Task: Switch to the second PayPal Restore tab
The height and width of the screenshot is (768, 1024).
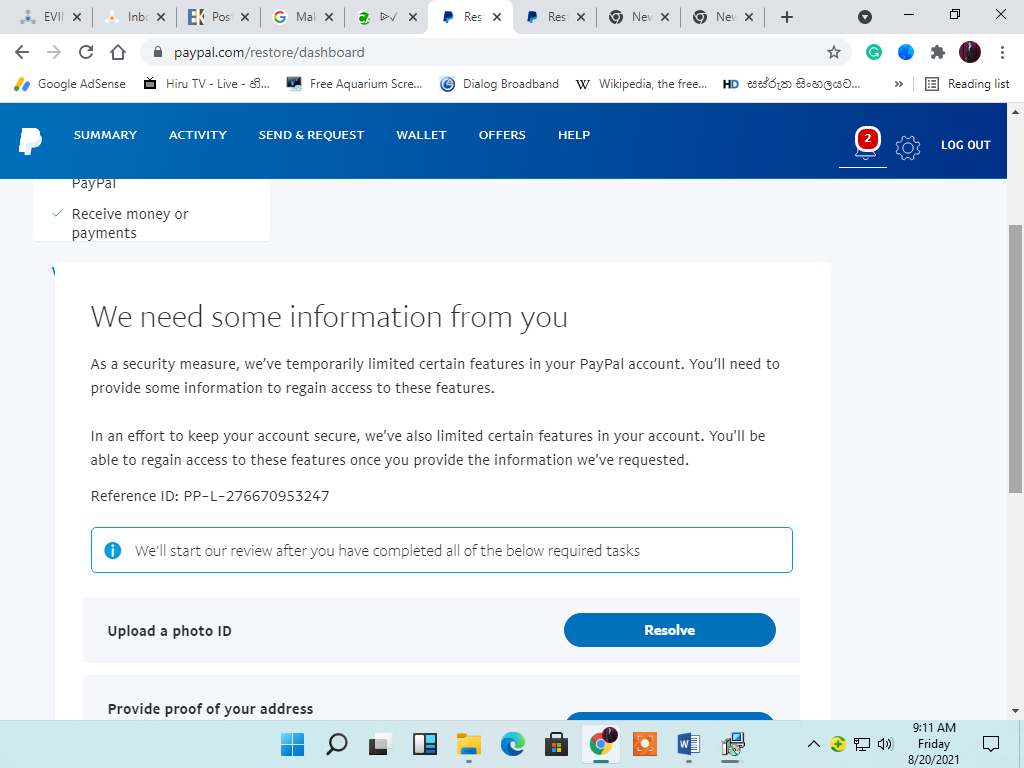Action: (547, 17)
